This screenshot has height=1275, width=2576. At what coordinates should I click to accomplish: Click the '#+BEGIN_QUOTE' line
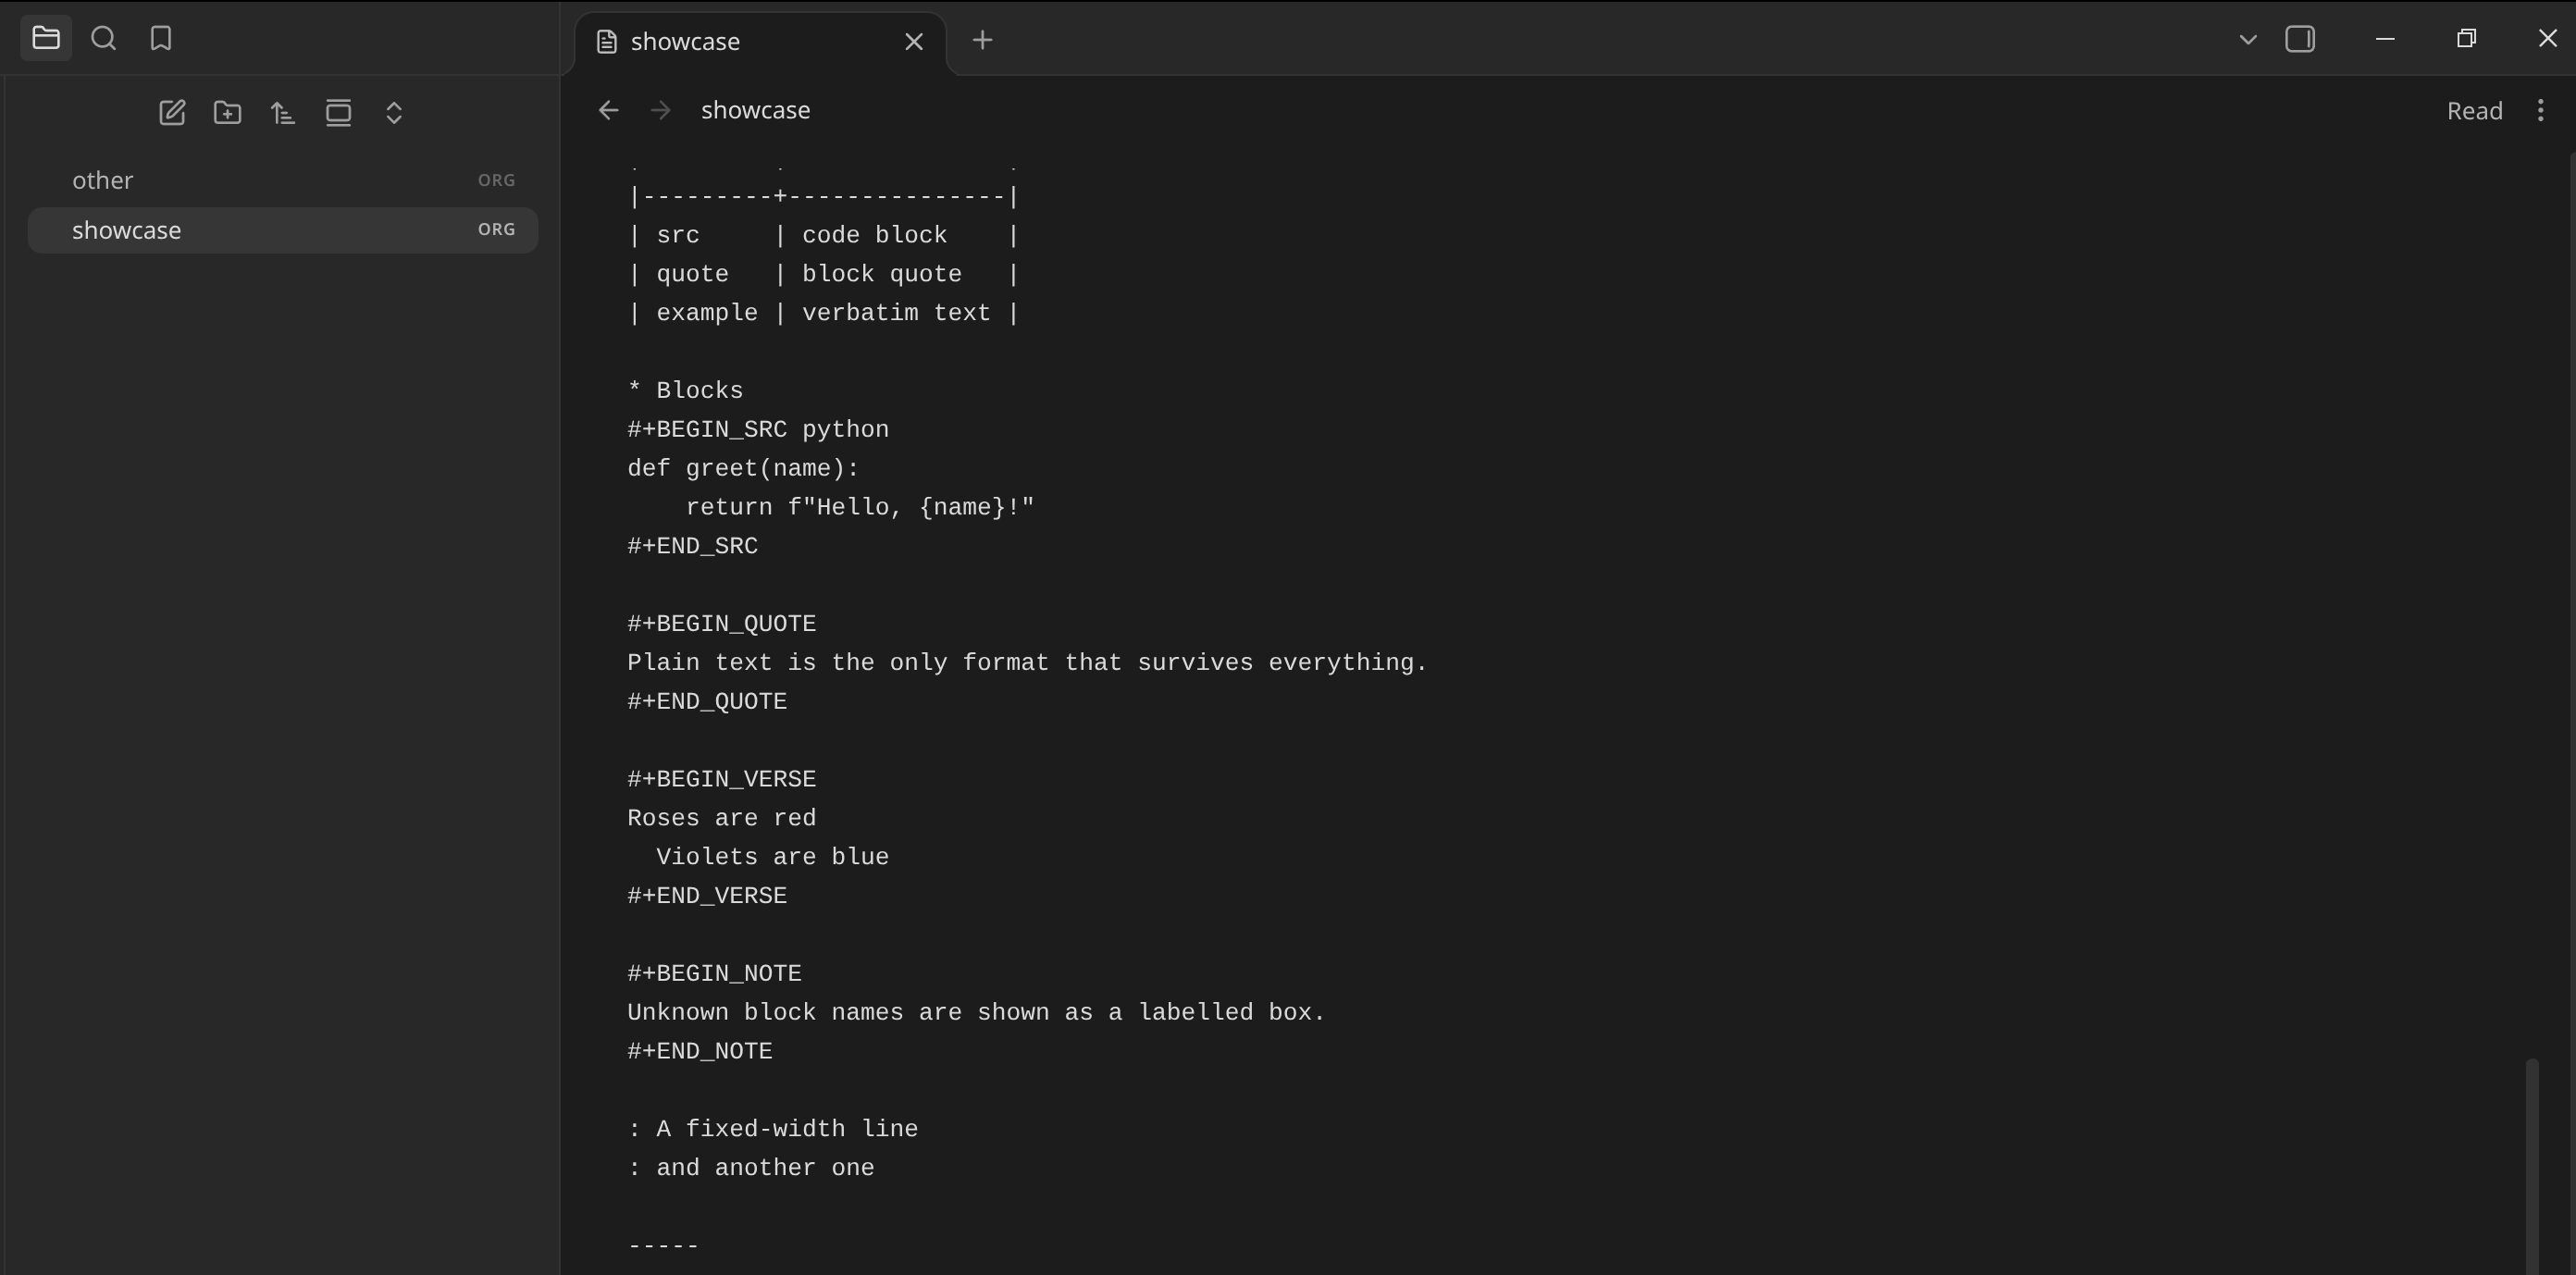click(x=721, y=624)
